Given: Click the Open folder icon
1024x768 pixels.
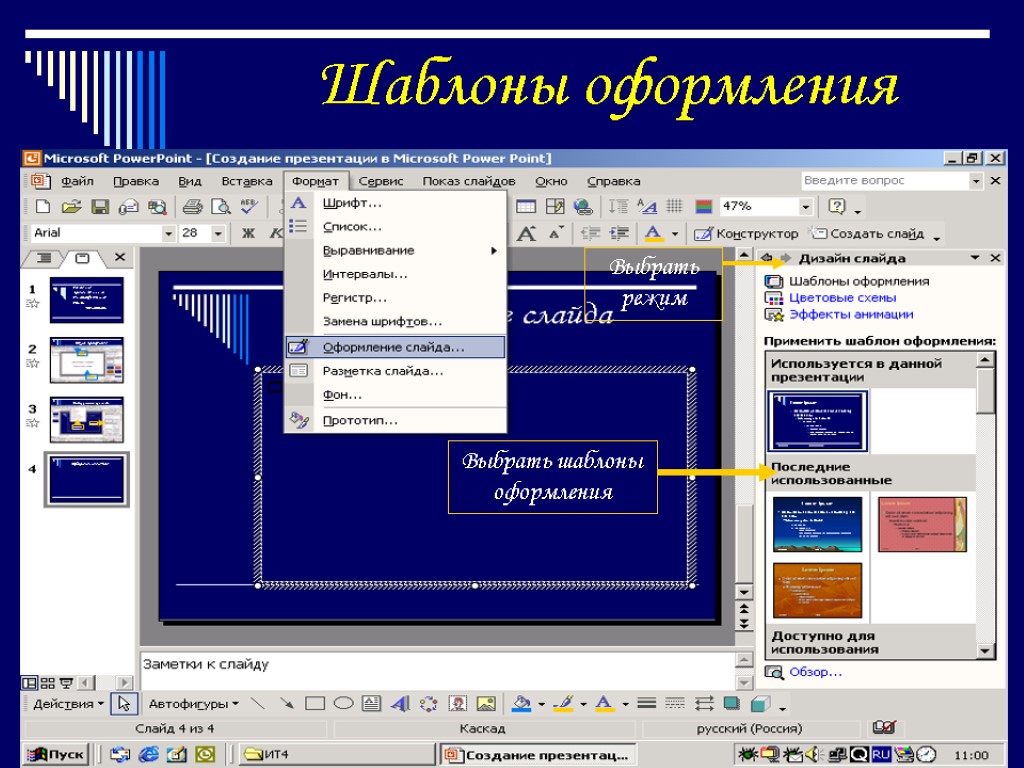Looking at the screenshot, I should click(71, 207).
